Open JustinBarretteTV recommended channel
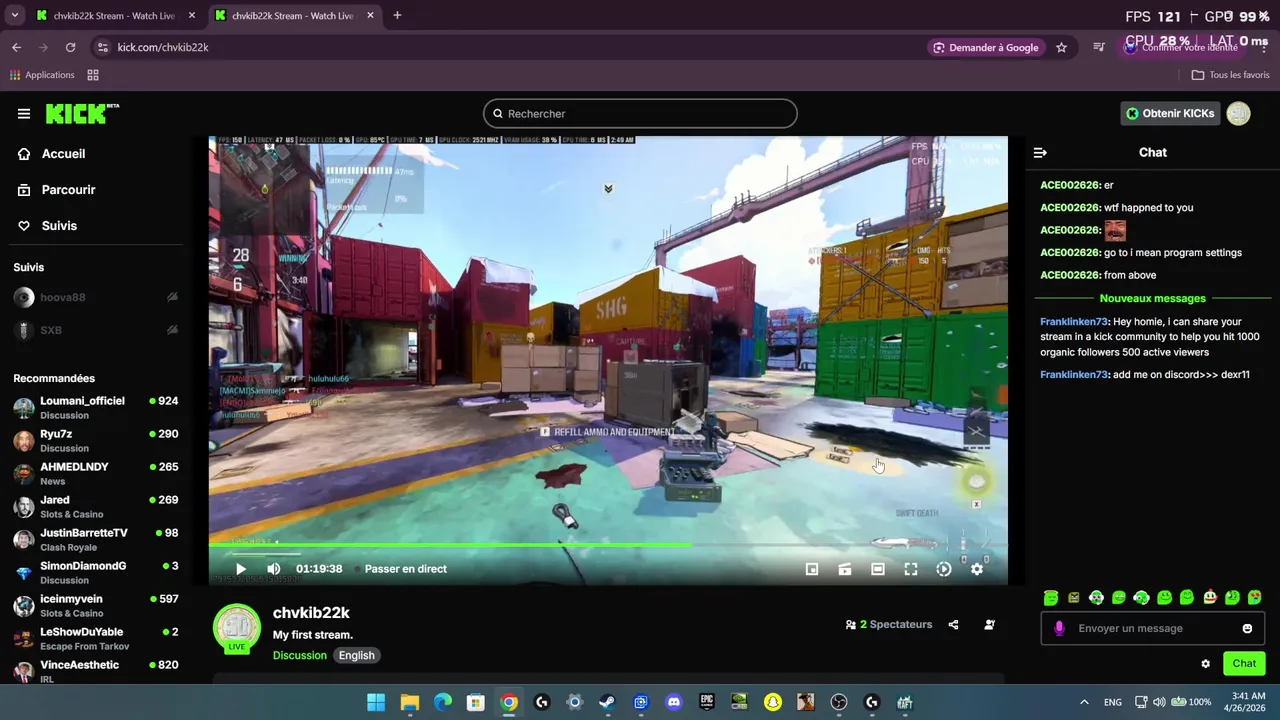1280x720 pixels. pos(96,539)
